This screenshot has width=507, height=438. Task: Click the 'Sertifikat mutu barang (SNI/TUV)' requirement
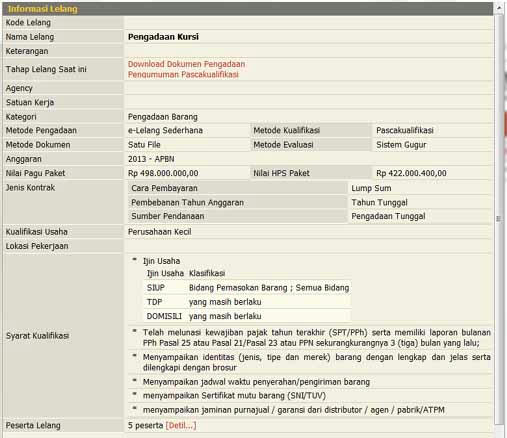(234, 396)
